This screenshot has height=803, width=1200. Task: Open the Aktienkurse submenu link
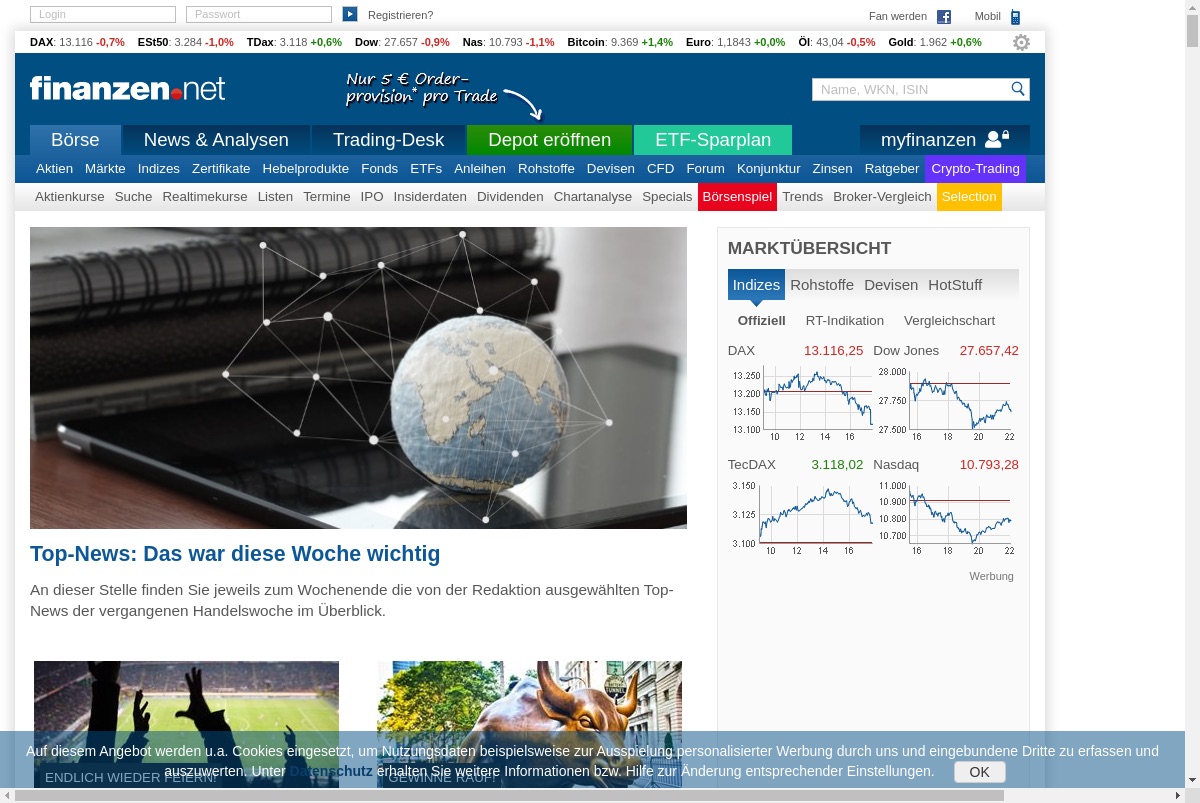tap(70, 197)
